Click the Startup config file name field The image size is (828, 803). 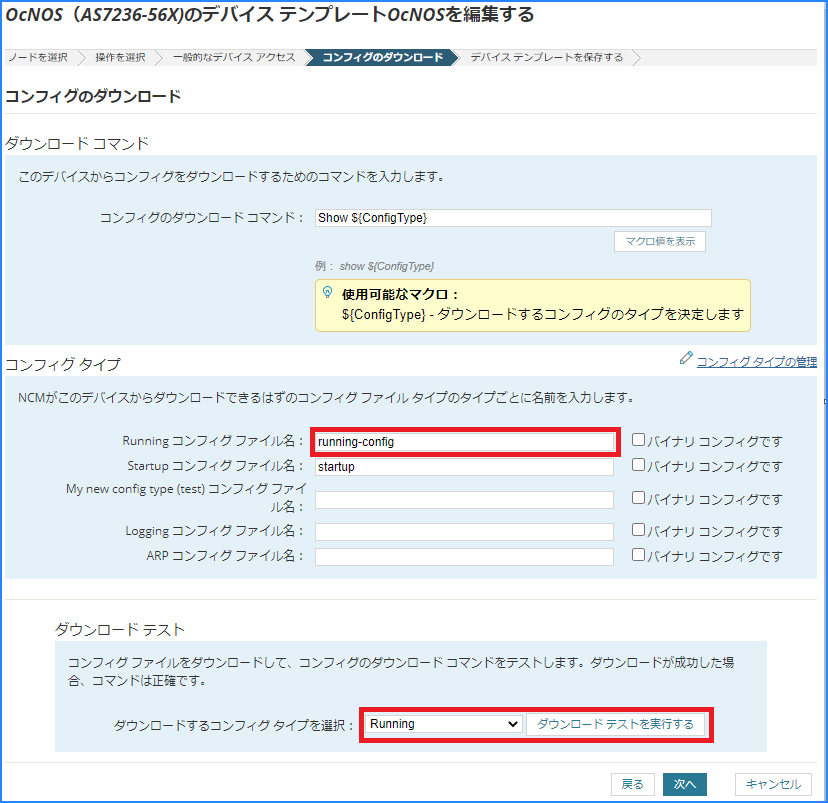coord(464,467)
